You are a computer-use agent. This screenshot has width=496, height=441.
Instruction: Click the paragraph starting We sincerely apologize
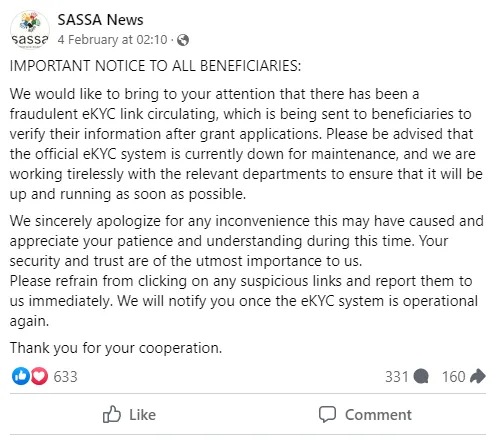tap(247, 241)
